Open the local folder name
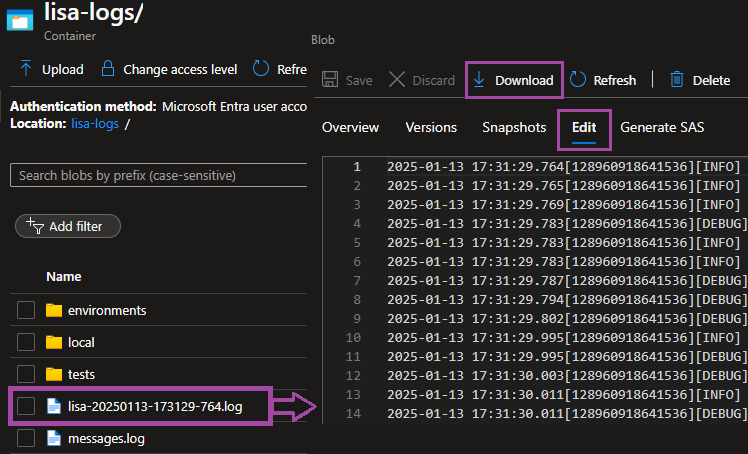Viewport: 748px width, 454px height. pyautogui.click(x=81, y=342)
